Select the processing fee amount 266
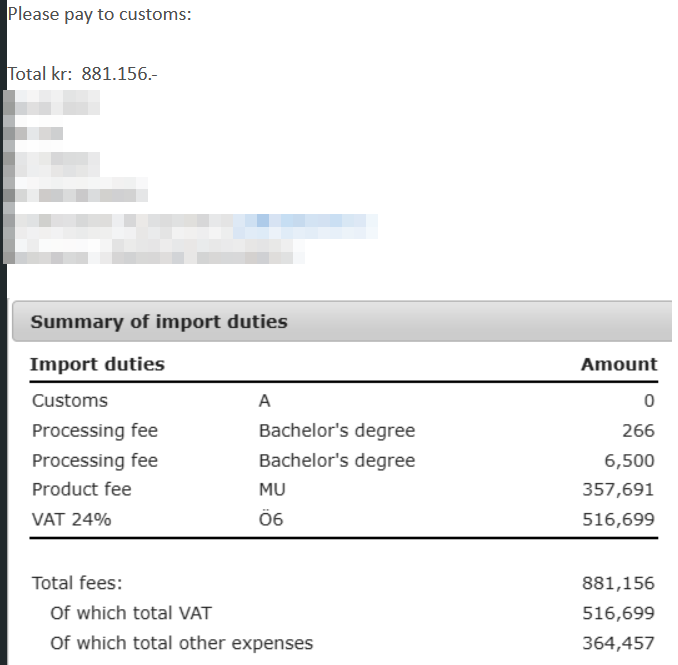 coord(638,431)
